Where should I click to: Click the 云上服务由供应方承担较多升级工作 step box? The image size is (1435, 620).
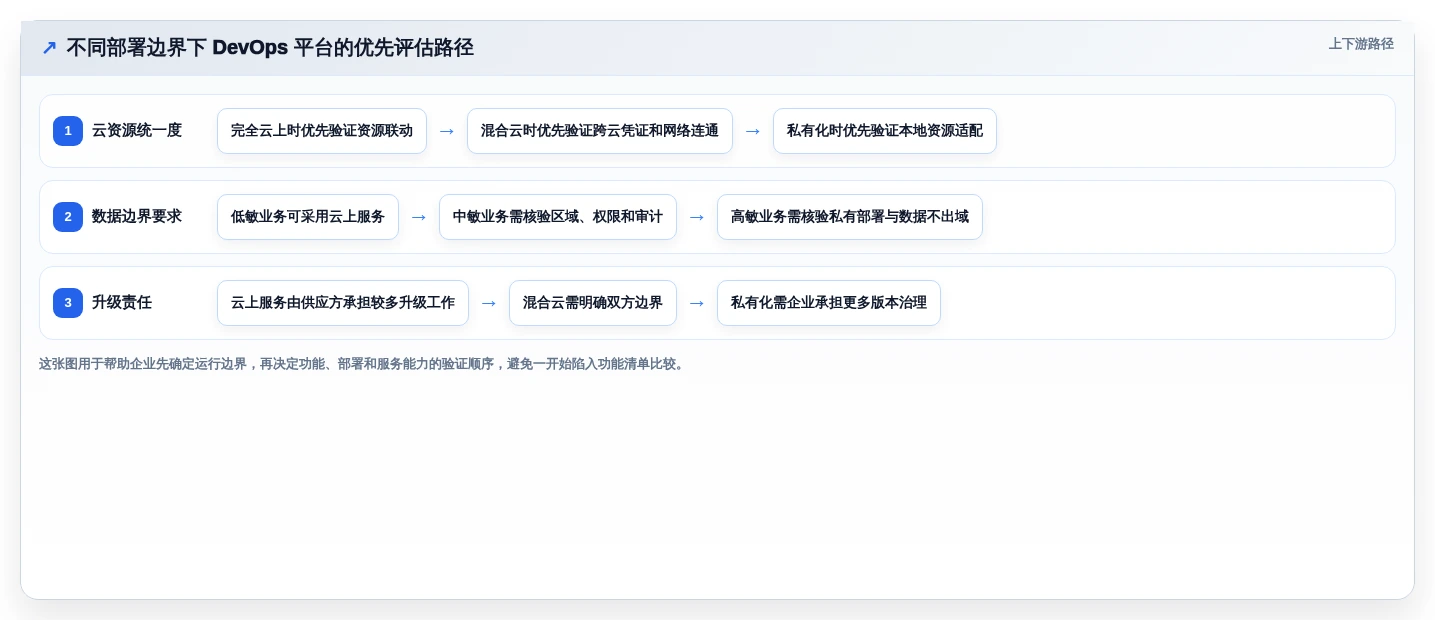click(343, 303)
